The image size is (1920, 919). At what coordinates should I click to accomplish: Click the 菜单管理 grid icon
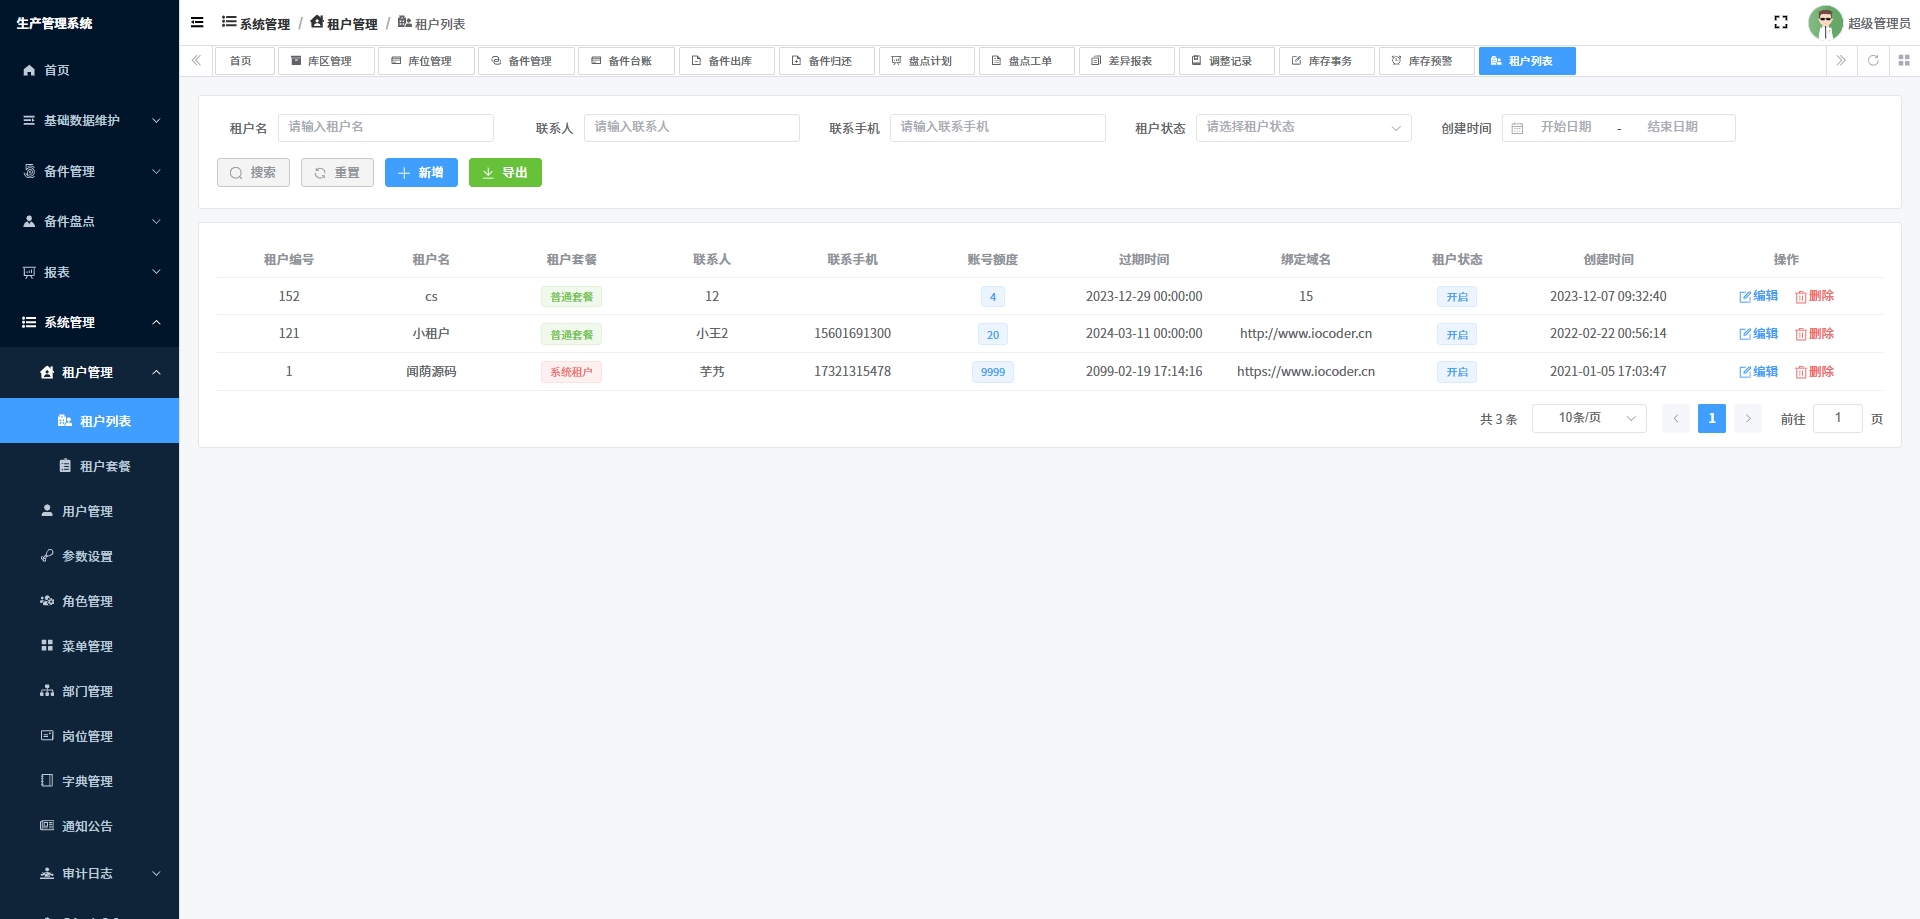pyautogui.click(x=47, y=645)
